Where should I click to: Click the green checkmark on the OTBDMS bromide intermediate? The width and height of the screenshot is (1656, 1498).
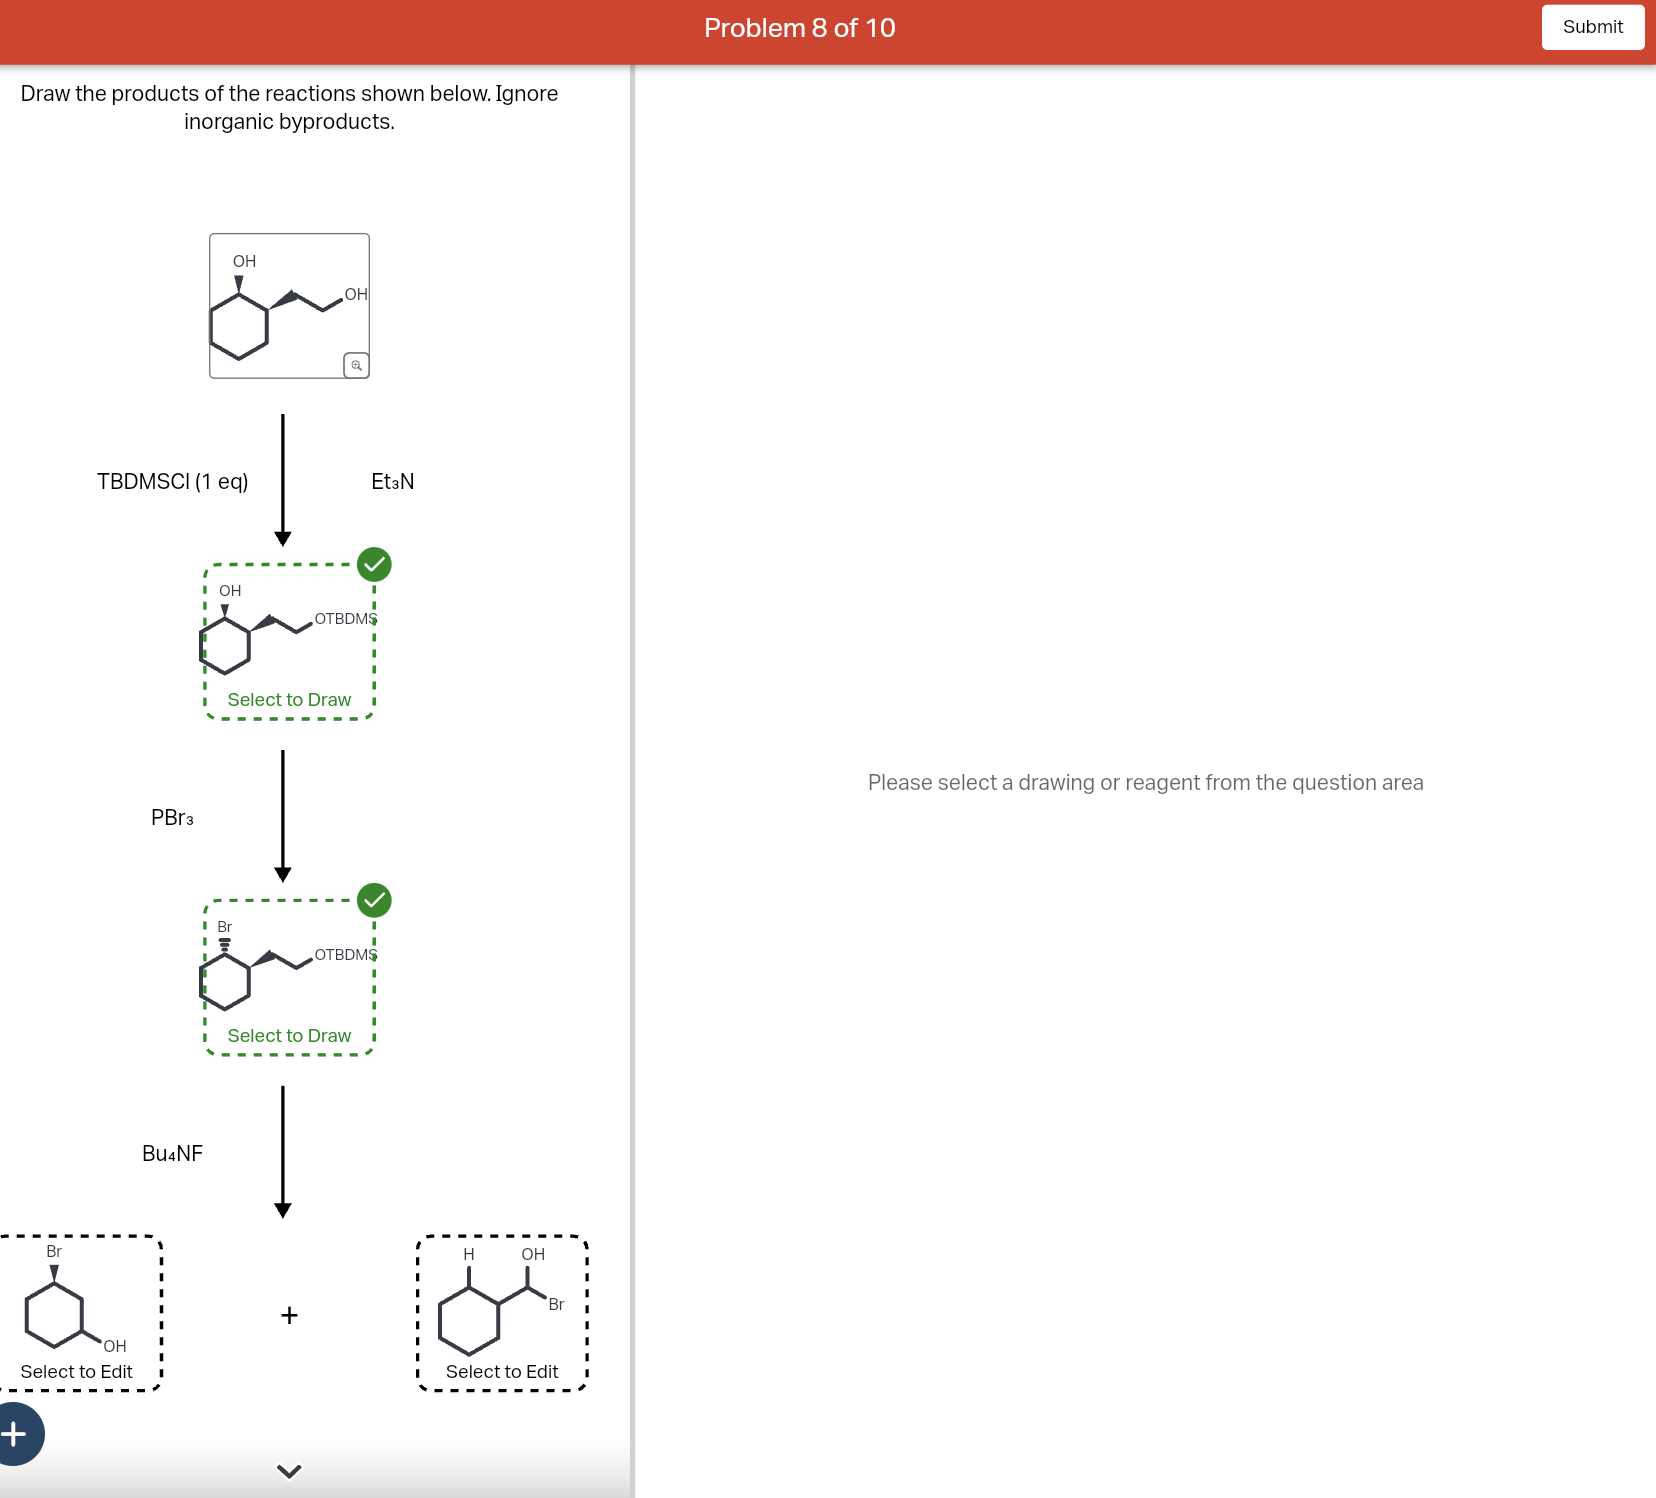tap(374, 900)
